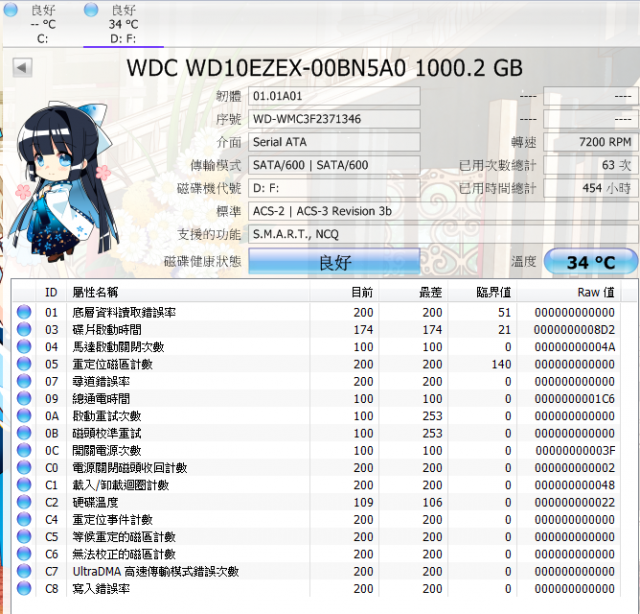Click the interface field Serial ATA

334,142
